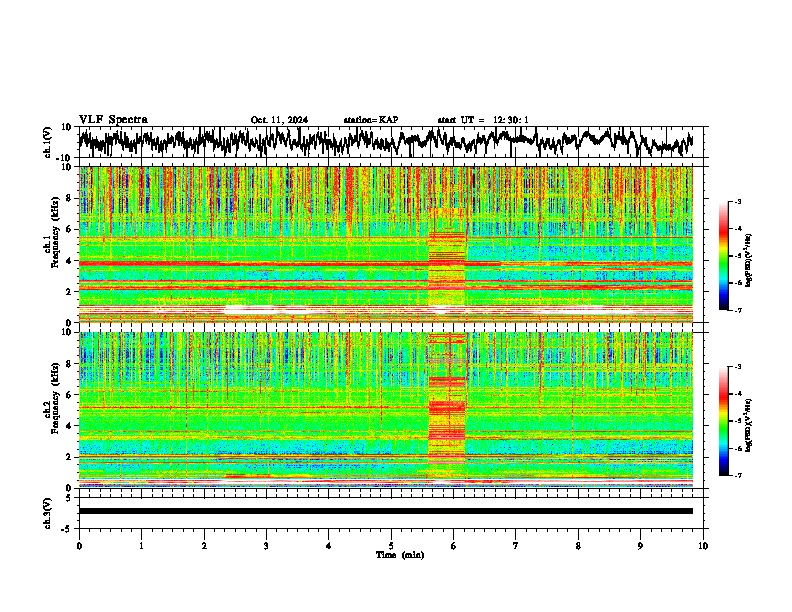Viewport: 792px width, 612px height.
Task: Click the time axis tick label "10"
Action: [x=703, y=546]
